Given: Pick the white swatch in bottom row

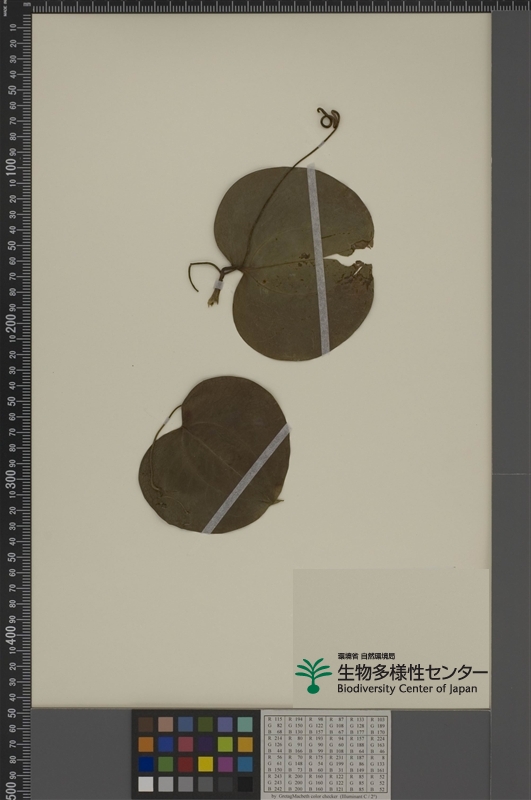Looking at the screenshot, I should (x=145, y=784).
